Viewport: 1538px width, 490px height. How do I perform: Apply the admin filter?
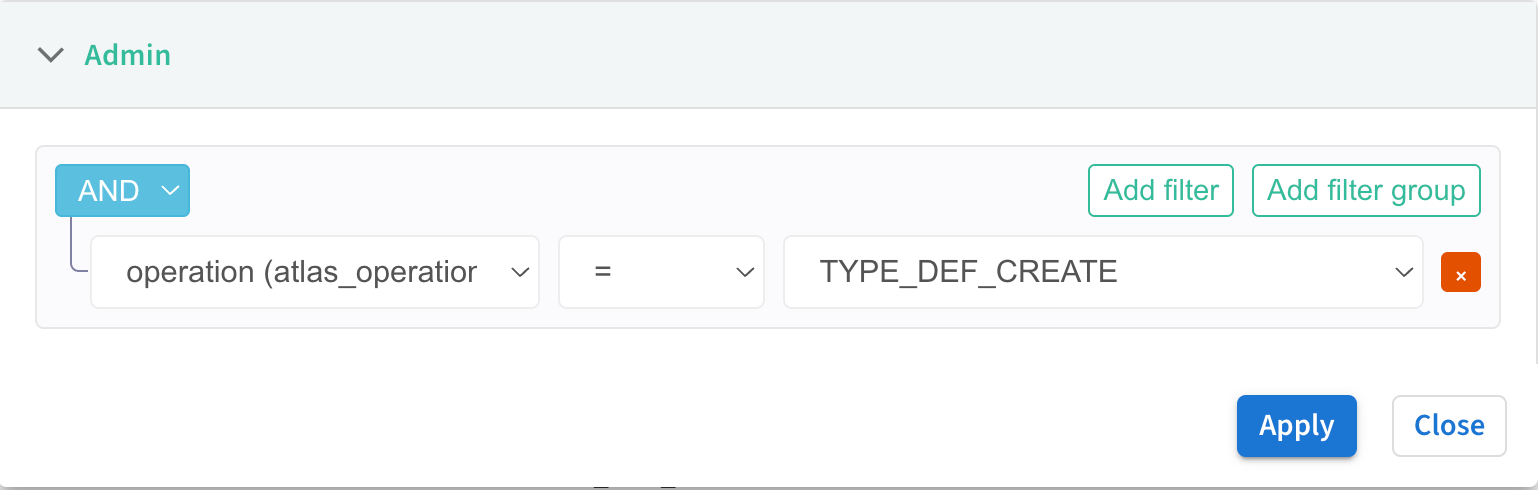pos(1296,426)
